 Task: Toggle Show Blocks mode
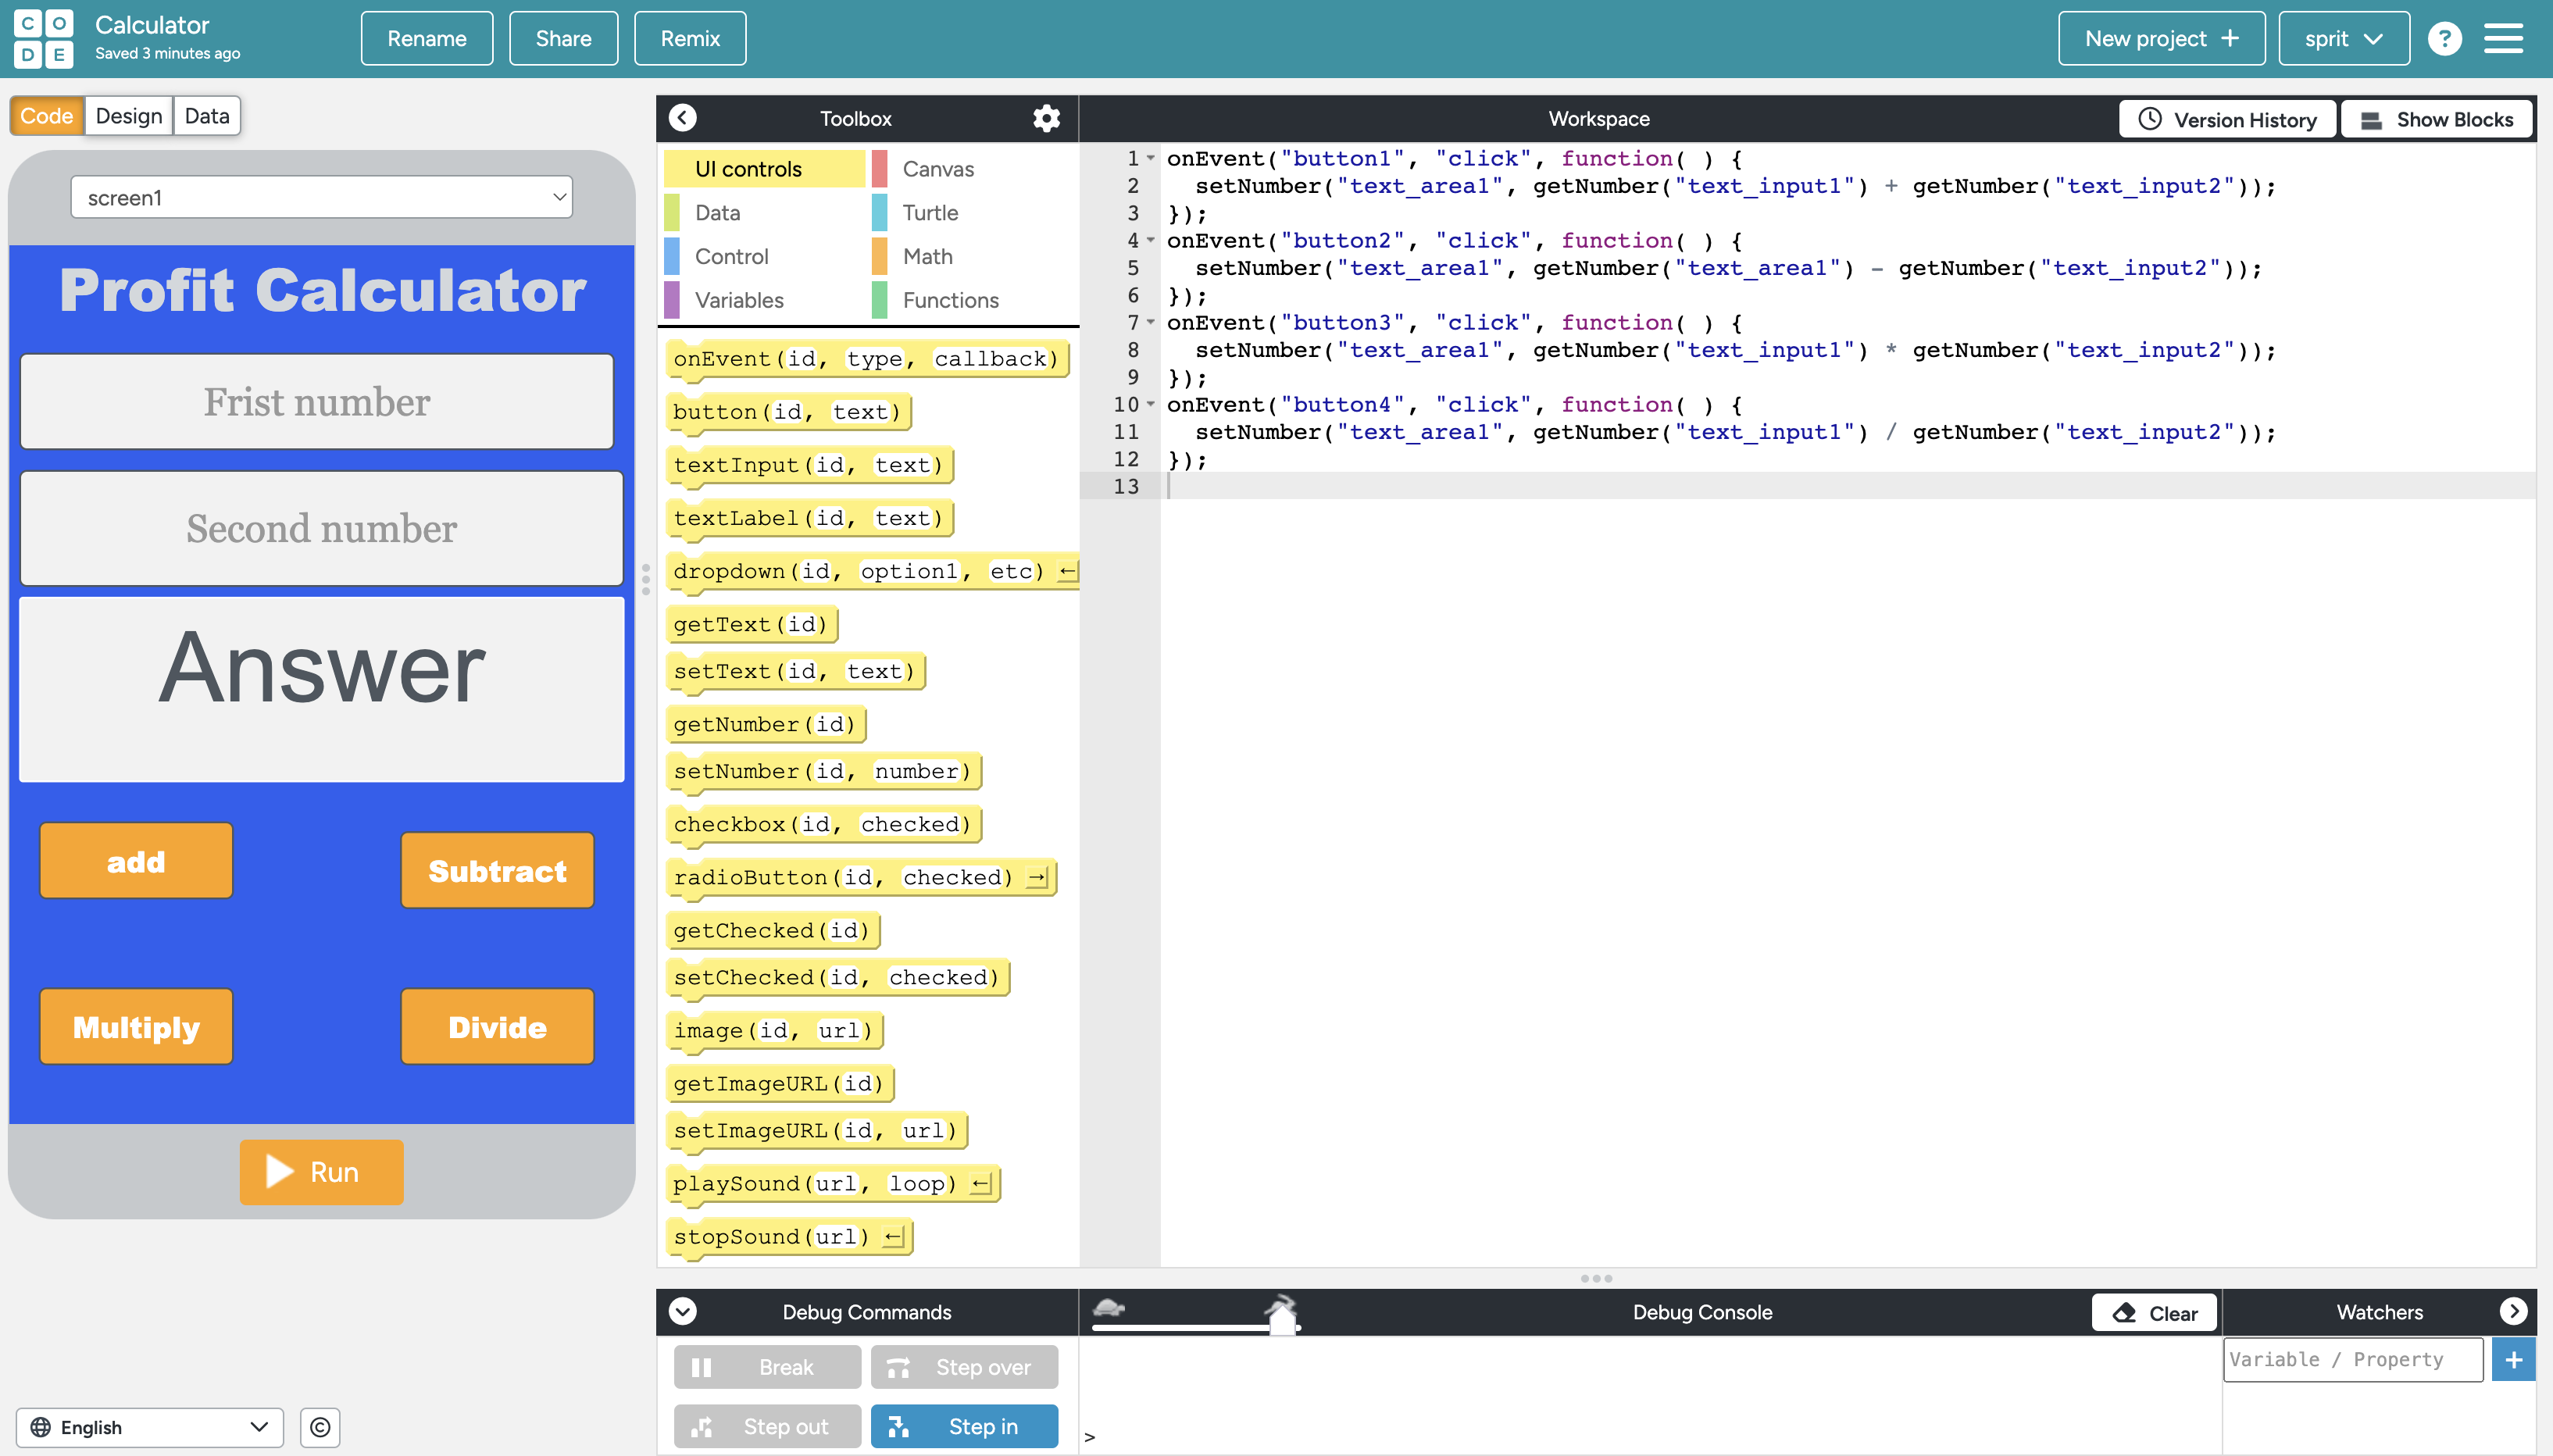coord(2437,119)
